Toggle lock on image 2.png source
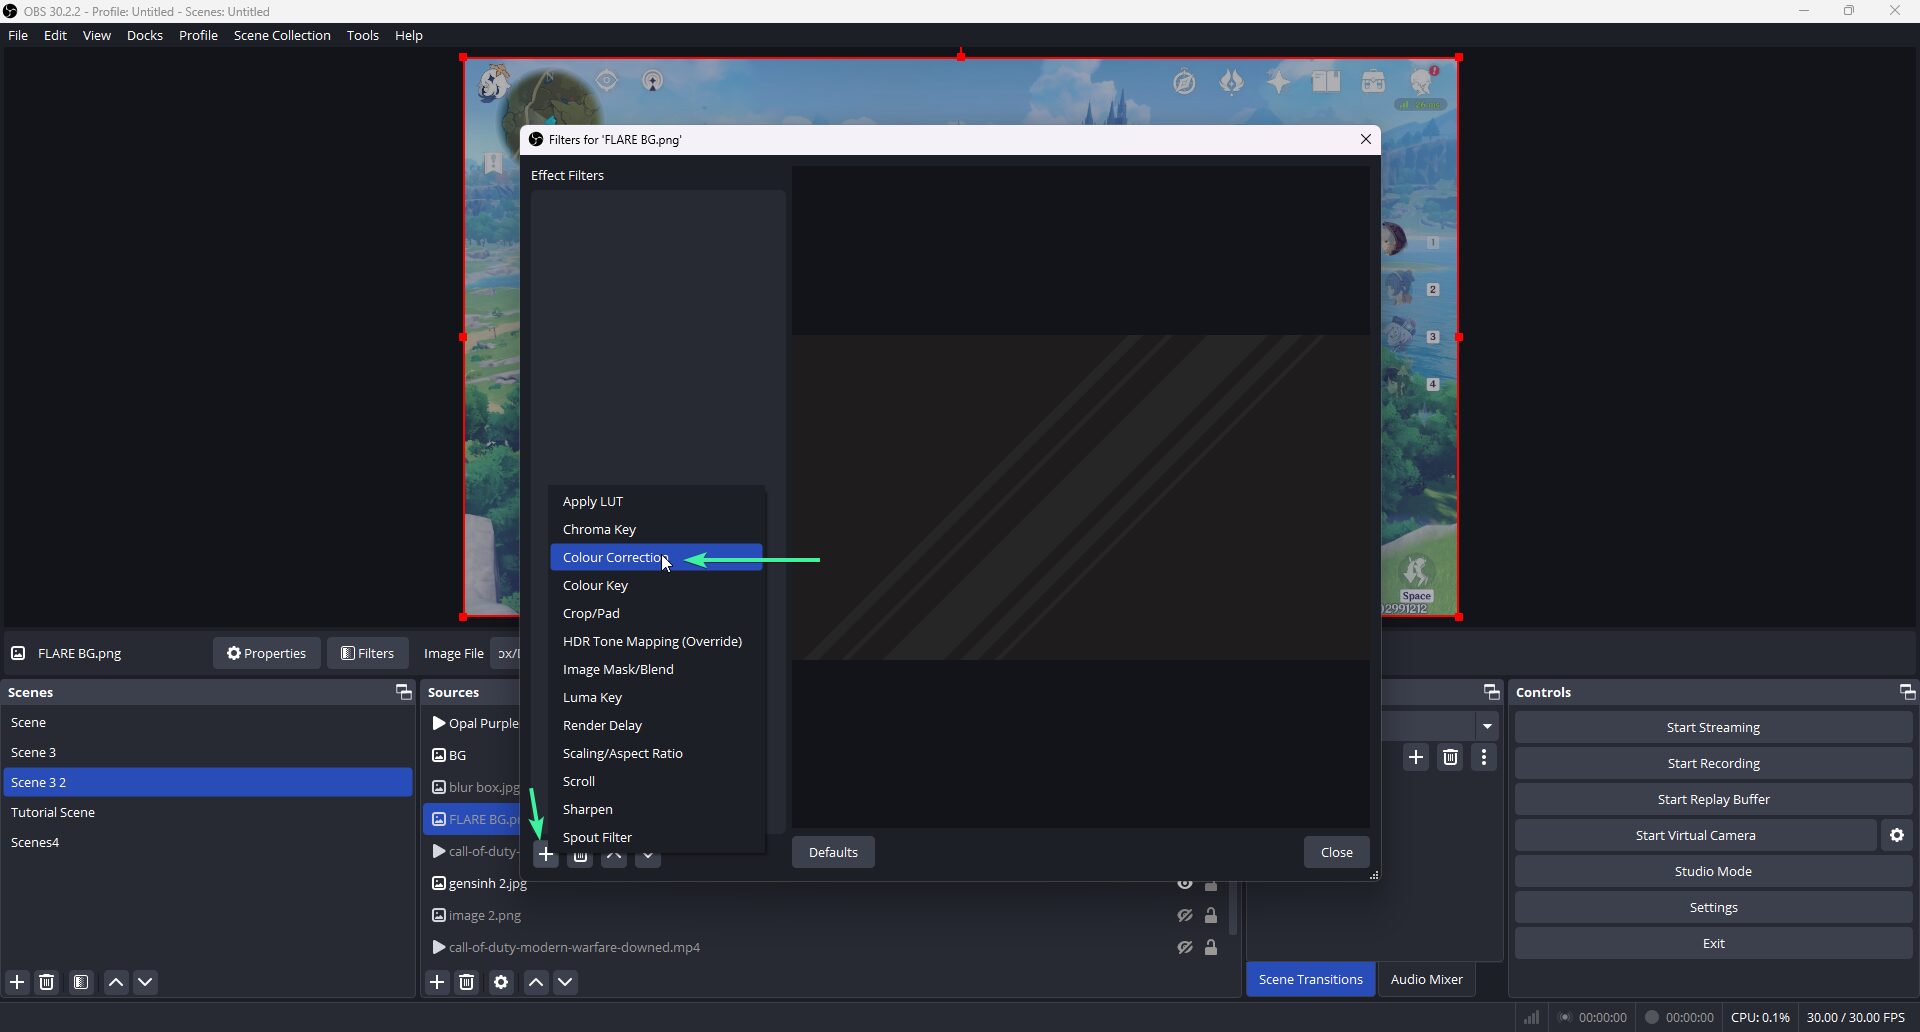Viewport: 1920px width, 1032px height. [x=1211, y=915]
